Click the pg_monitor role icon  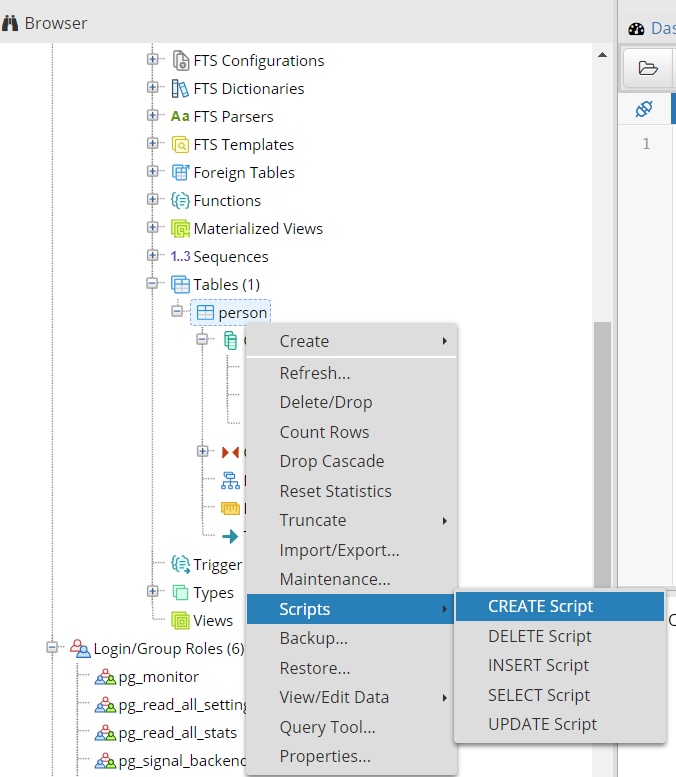coord(105,677)
